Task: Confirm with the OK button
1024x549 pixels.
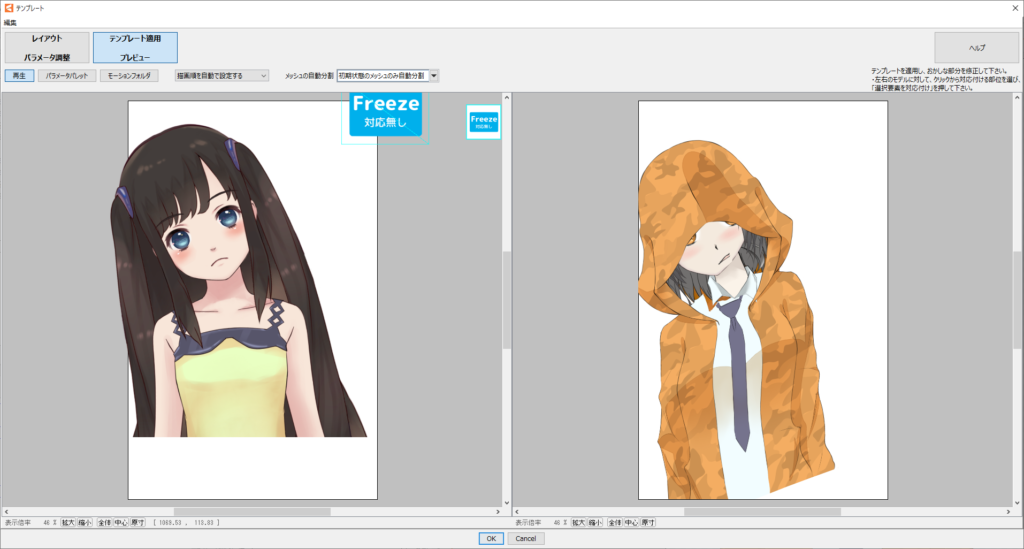Action: [x=491, y=539]
